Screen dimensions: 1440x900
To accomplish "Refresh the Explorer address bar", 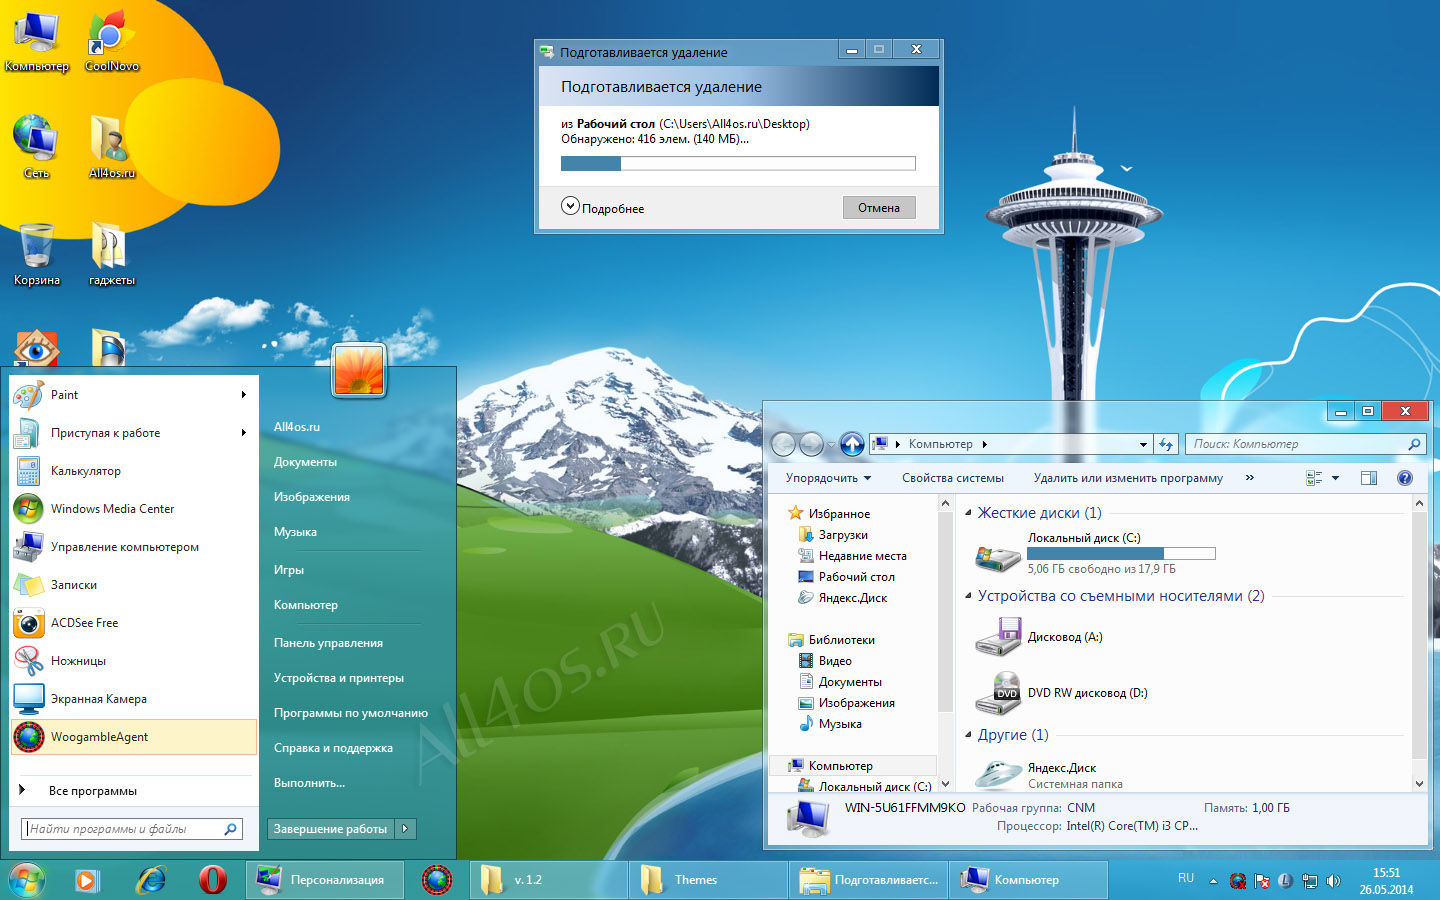I will (x=1166, y=444).
